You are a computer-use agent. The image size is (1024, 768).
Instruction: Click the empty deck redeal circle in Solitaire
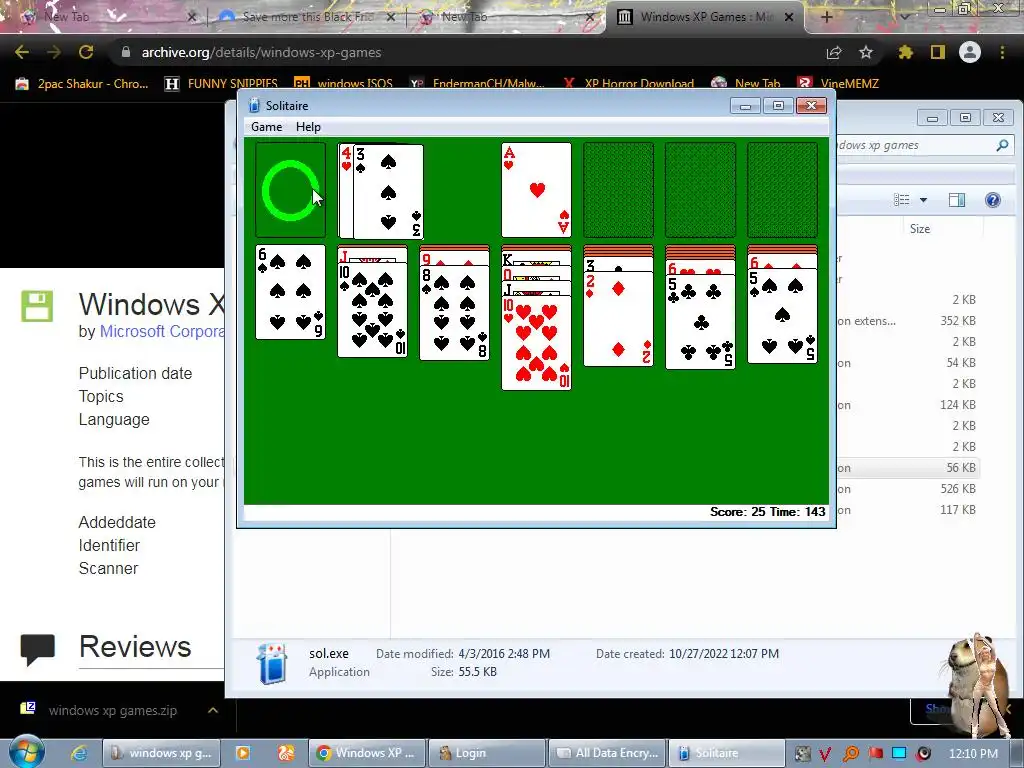click(290, 190)
